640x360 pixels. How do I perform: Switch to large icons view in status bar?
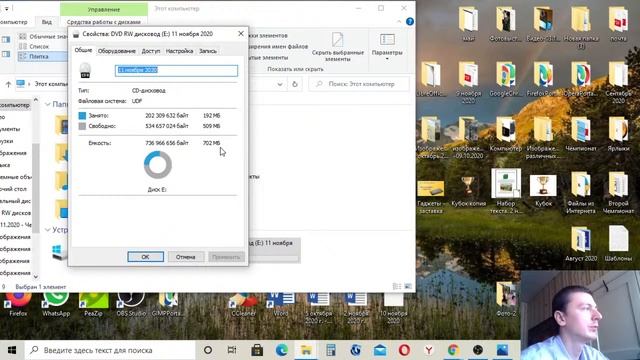(x=408, y=287)
